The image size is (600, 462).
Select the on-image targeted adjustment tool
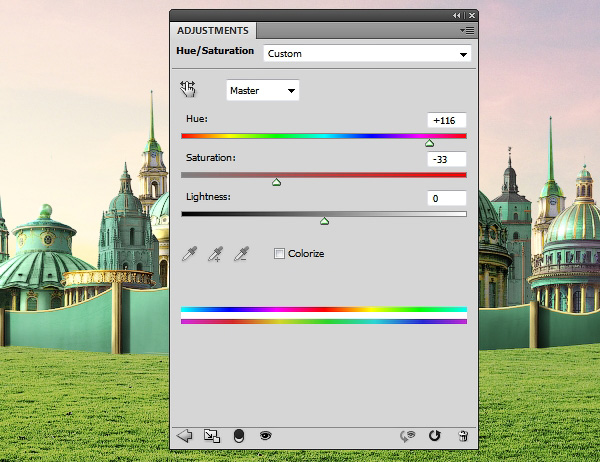point(189,89)
